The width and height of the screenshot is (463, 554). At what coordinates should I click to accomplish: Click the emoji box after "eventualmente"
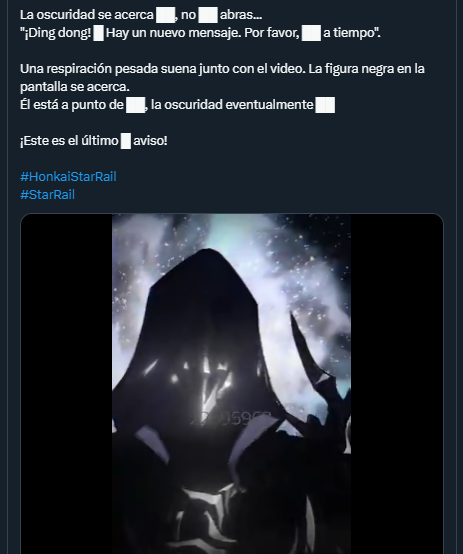coord(325,105)
